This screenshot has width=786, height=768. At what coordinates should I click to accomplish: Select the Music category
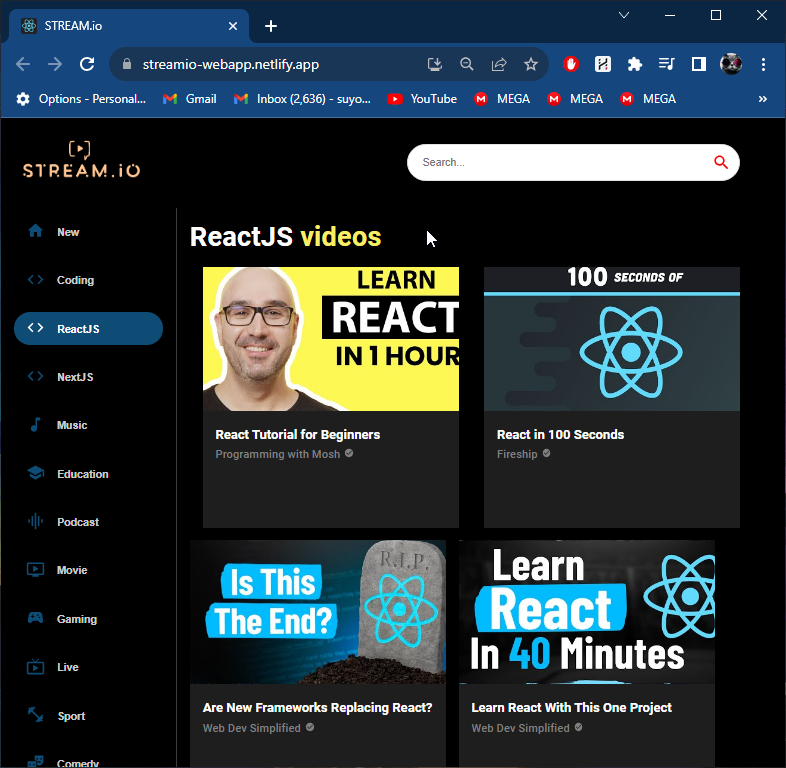point(72,425)
